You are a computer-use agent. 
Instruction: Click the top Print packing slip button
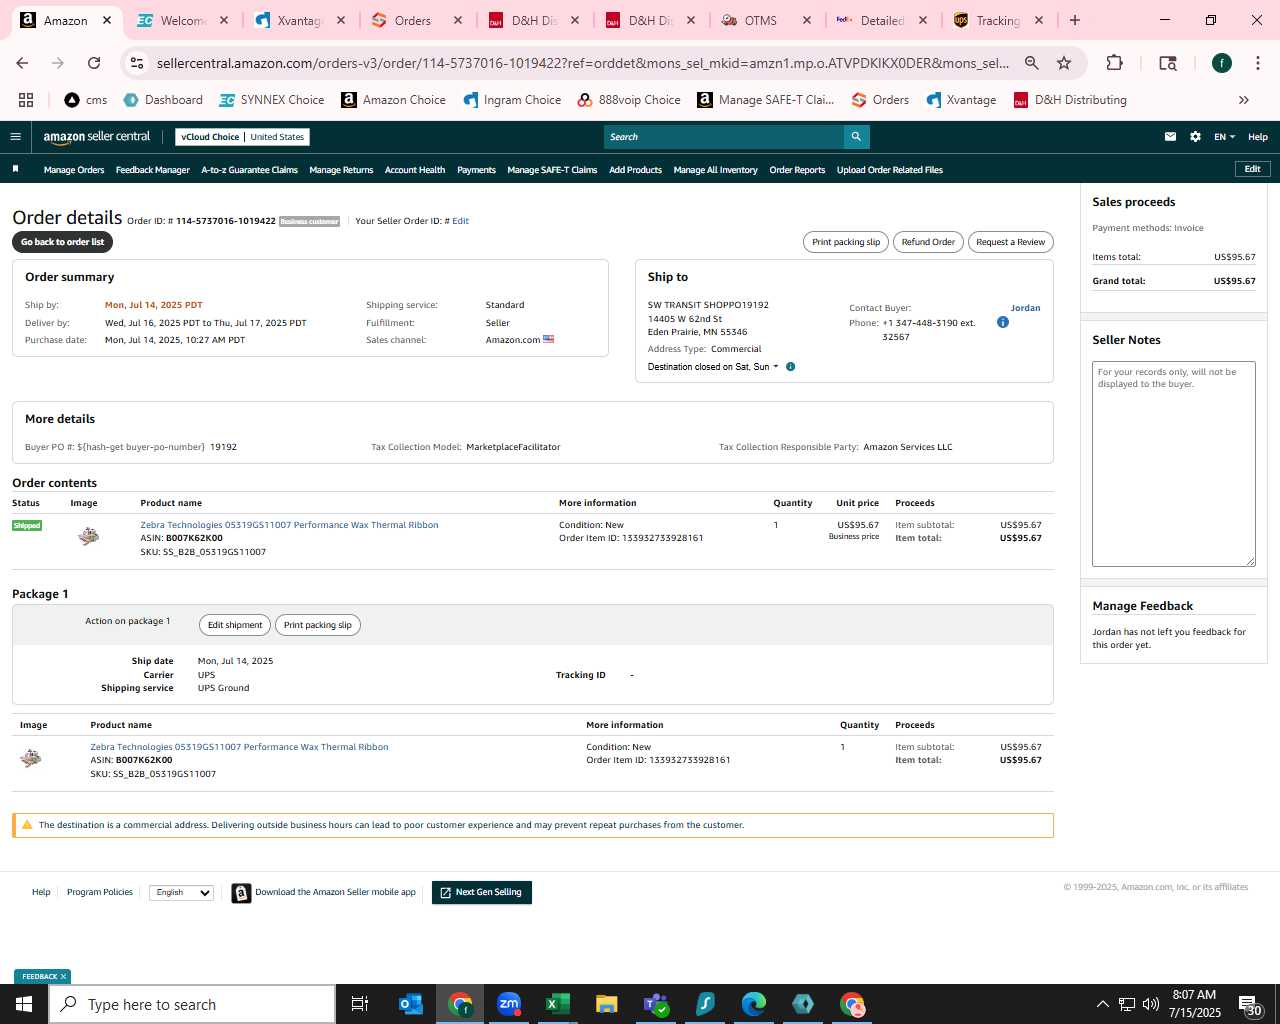[846, 242]
